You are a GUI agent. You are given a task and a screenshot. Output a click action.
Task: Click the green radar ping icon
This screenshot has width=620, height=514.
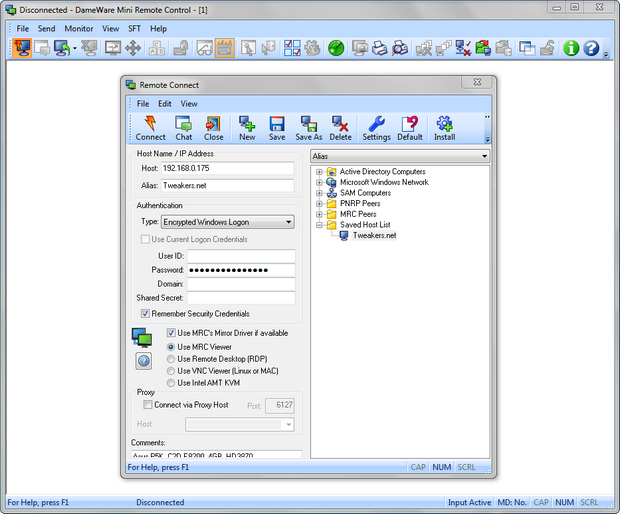336,48
